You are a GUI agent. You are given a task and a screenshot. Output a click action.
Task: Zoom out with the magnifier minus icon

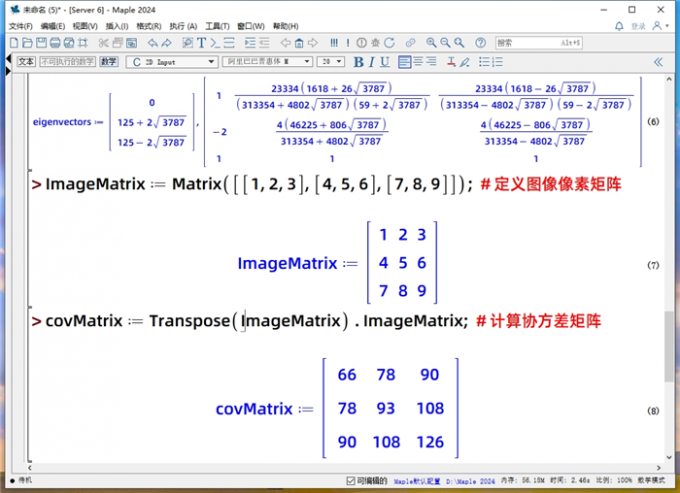[x=445, y=42]
